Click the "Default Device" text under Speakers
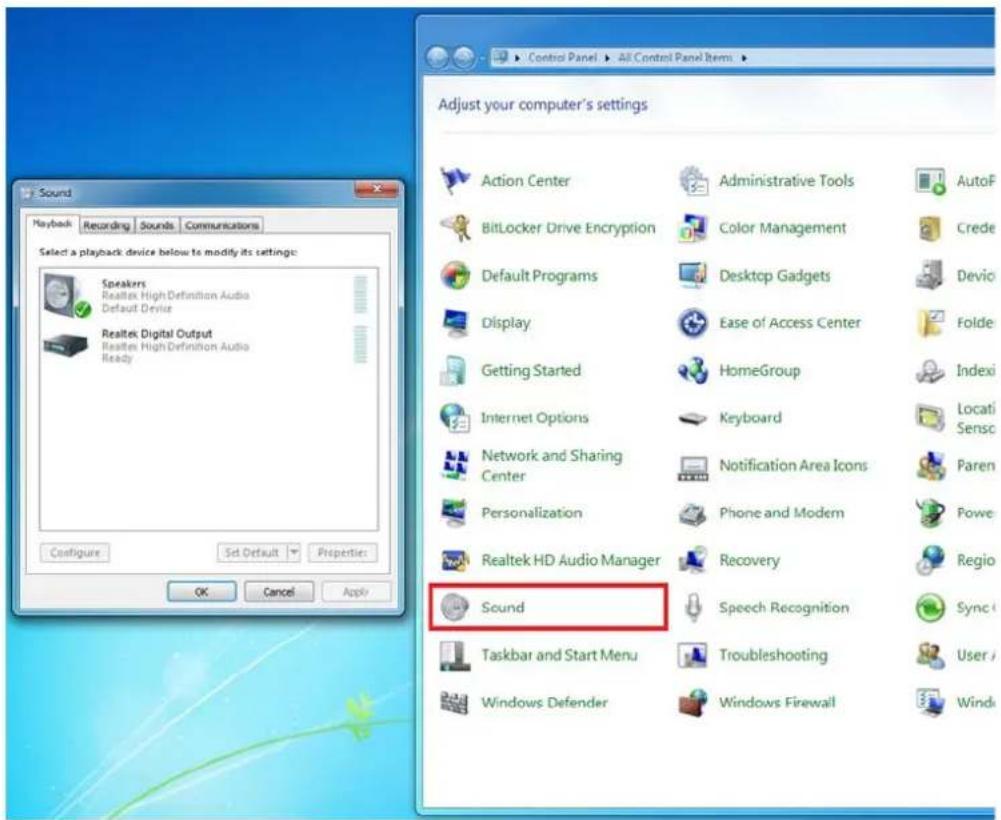 coord(137,308)
